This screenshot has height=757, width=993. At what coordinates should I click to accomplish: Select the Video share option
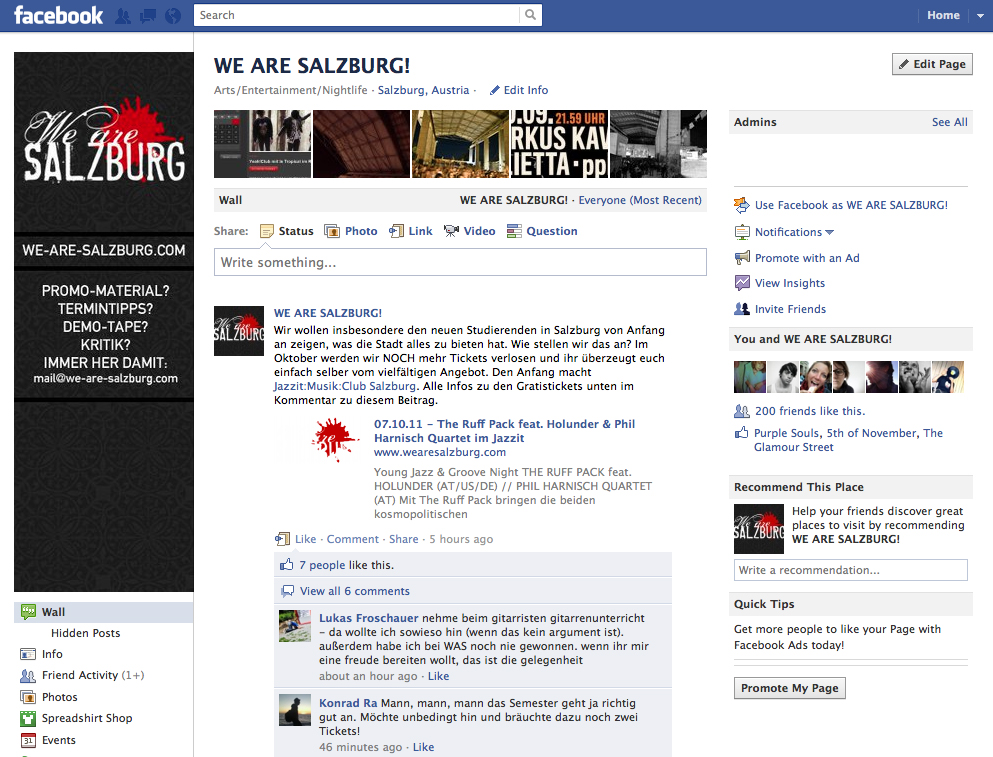[x=469, y=231]
